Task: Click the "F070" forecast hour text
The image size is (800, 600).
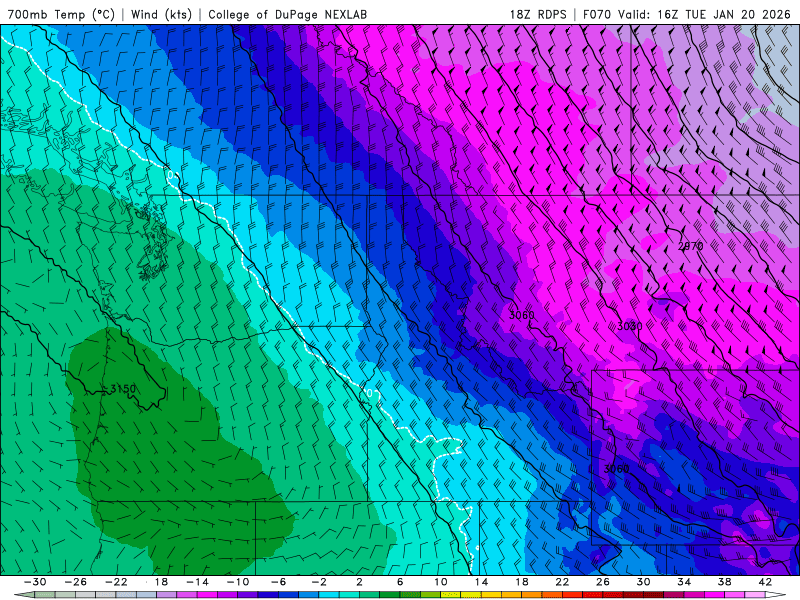Action: (596, 14)
